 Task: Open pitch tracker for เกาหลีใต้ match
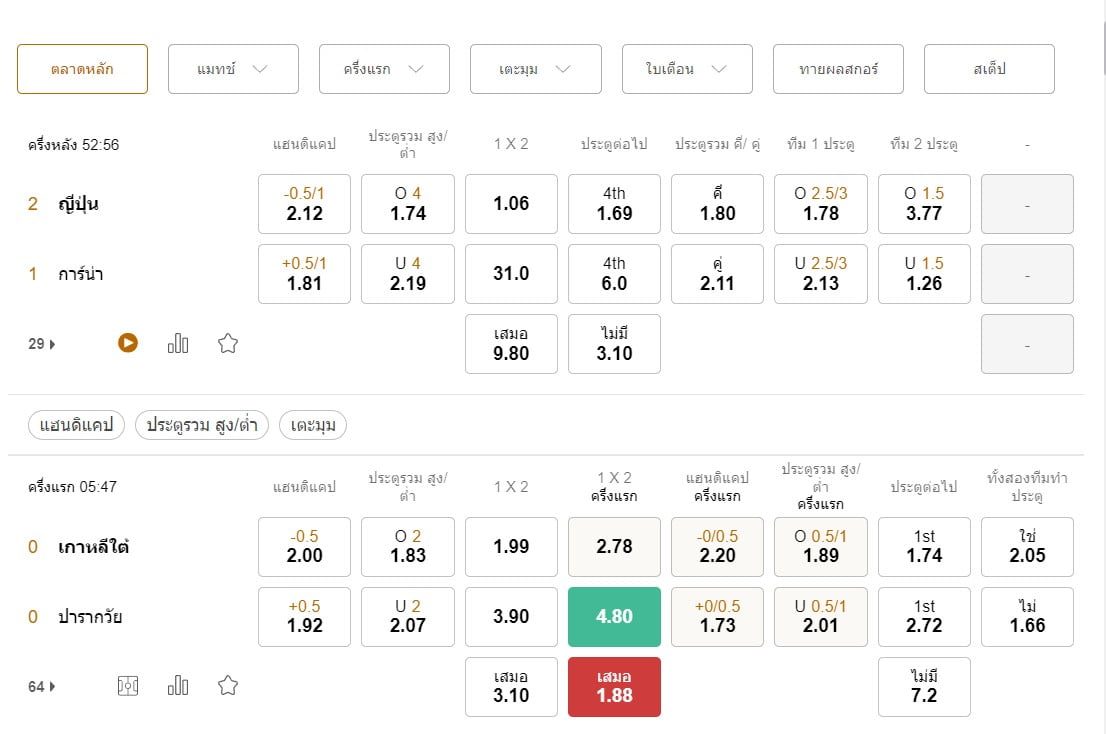click(x=128, y=686)
